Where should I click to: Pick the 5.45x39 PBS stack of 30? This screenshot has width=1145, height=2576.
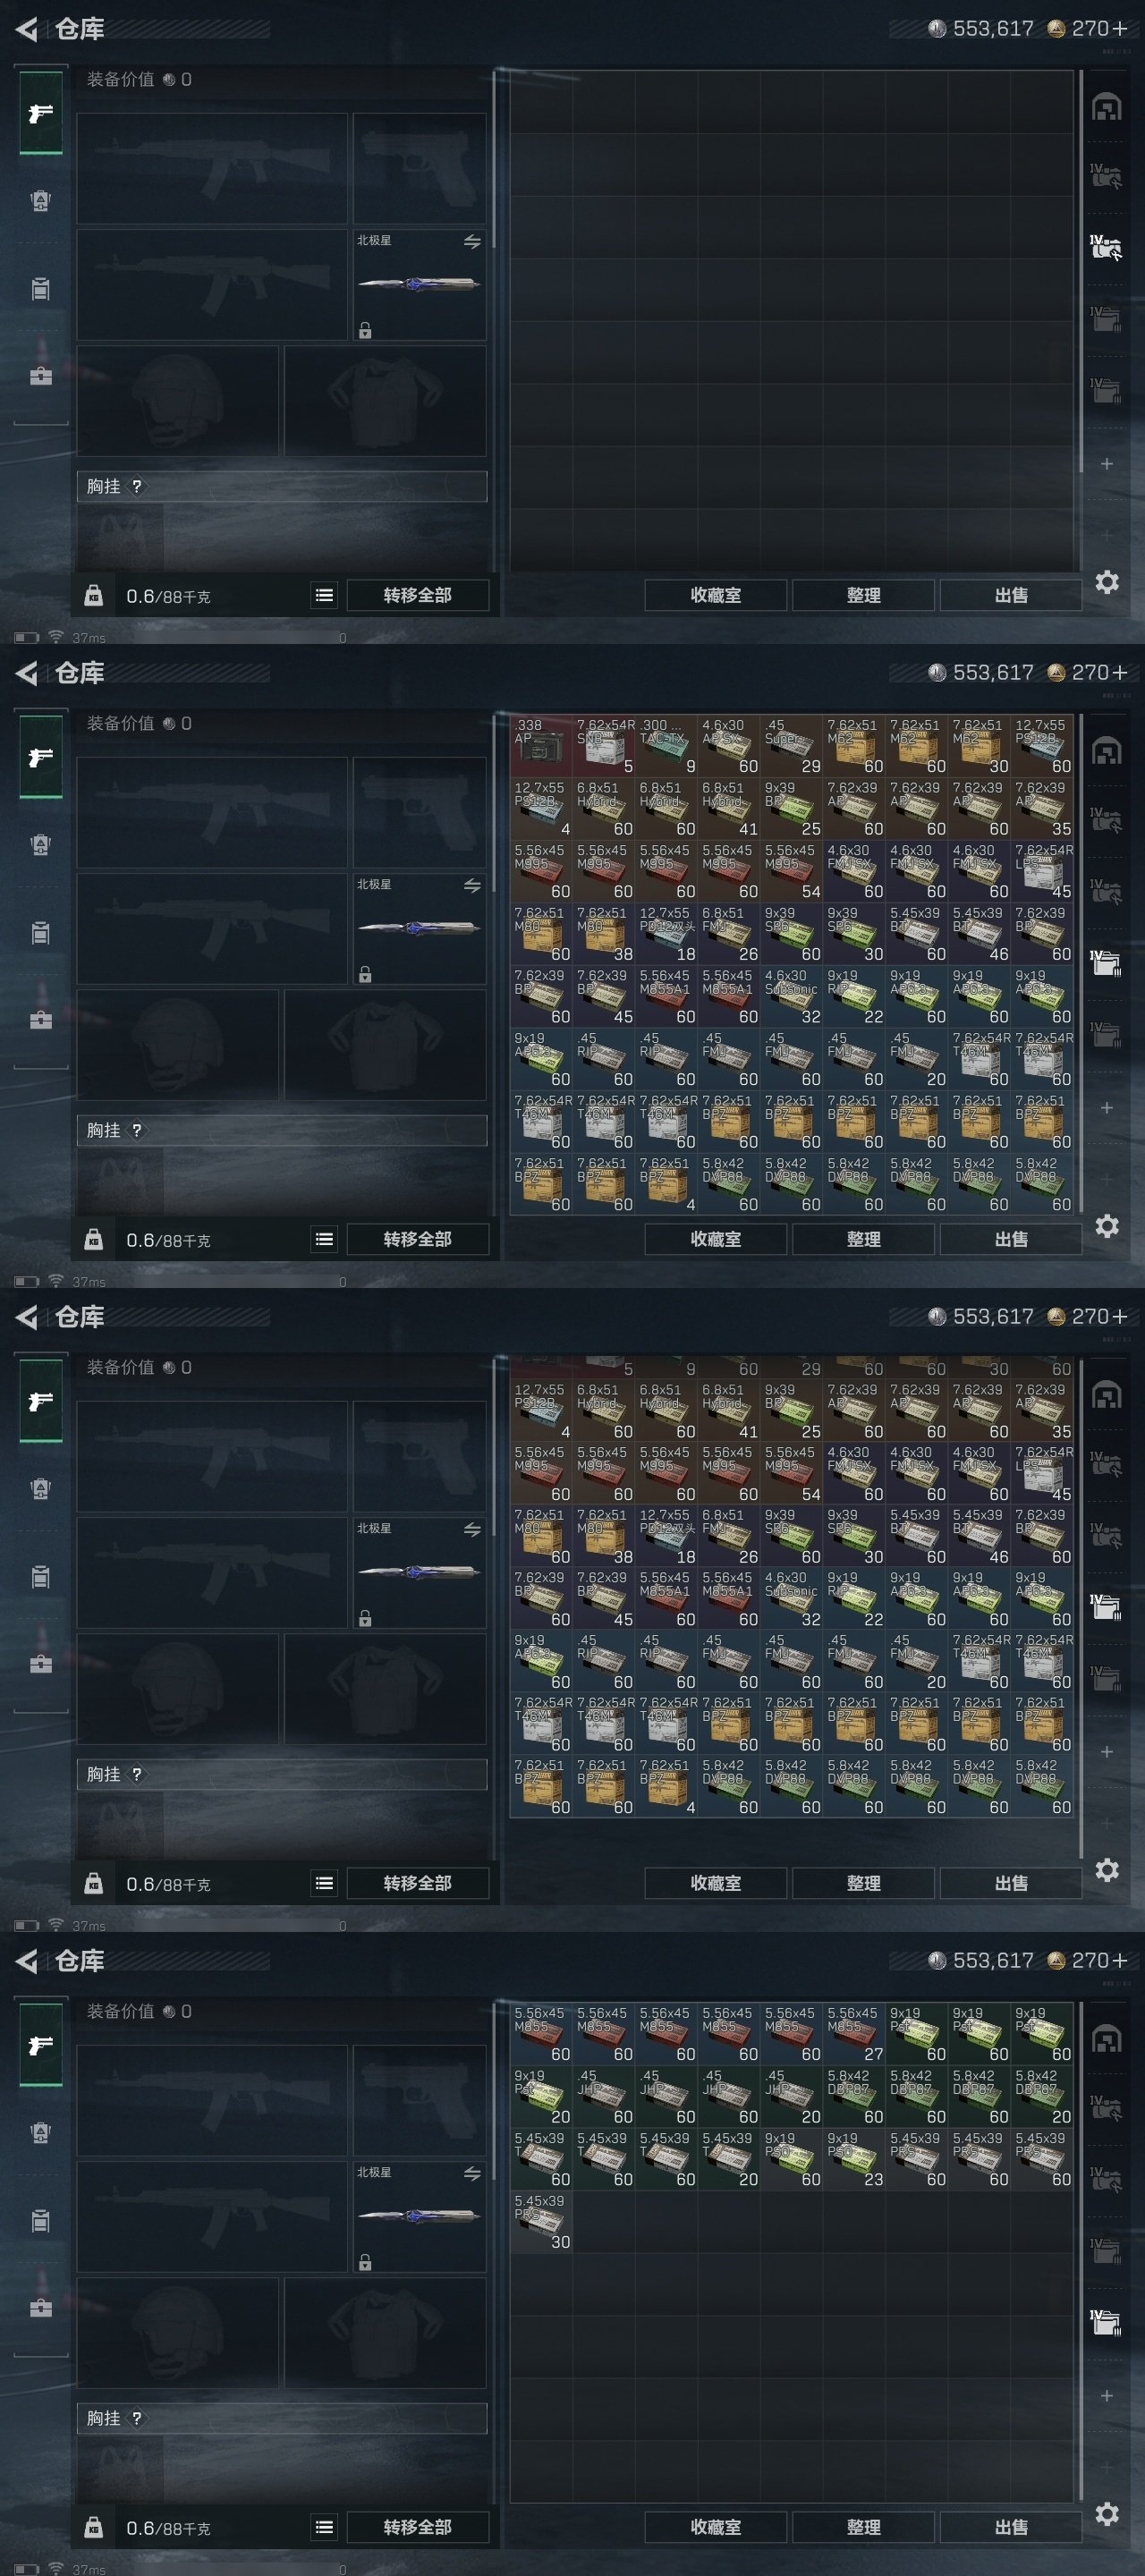pos(541,2221)
